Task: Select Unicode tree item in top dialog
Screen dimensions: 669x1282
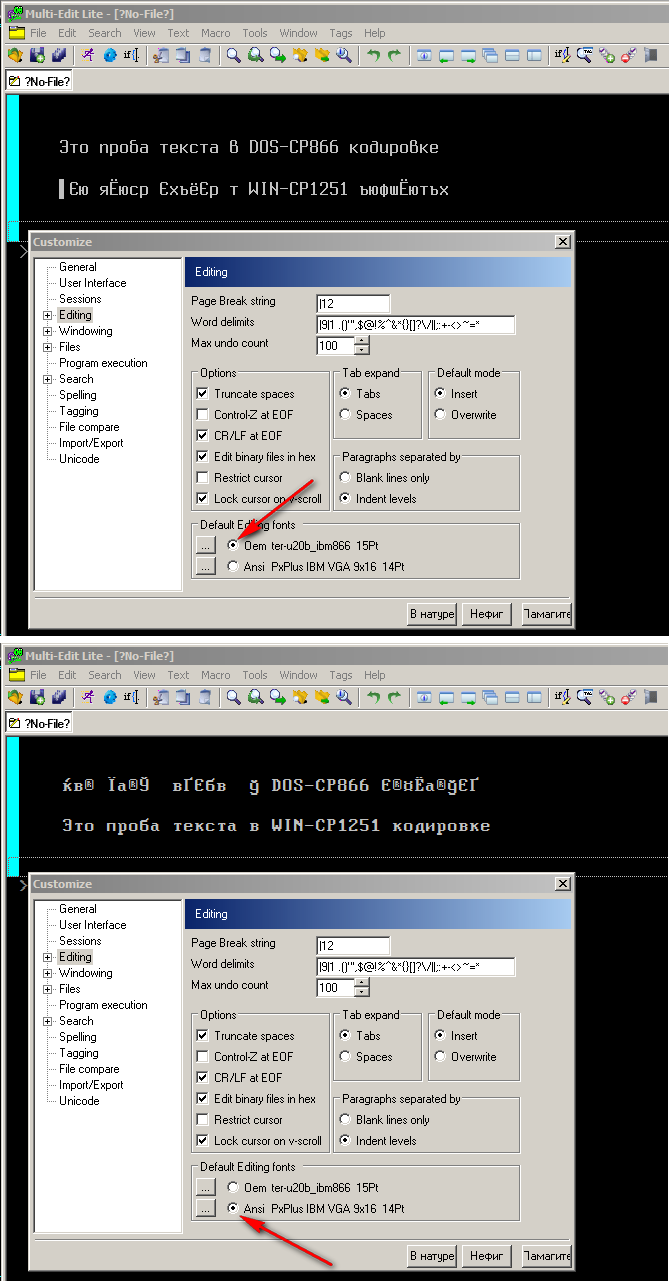Action: (x=79, y=459)
